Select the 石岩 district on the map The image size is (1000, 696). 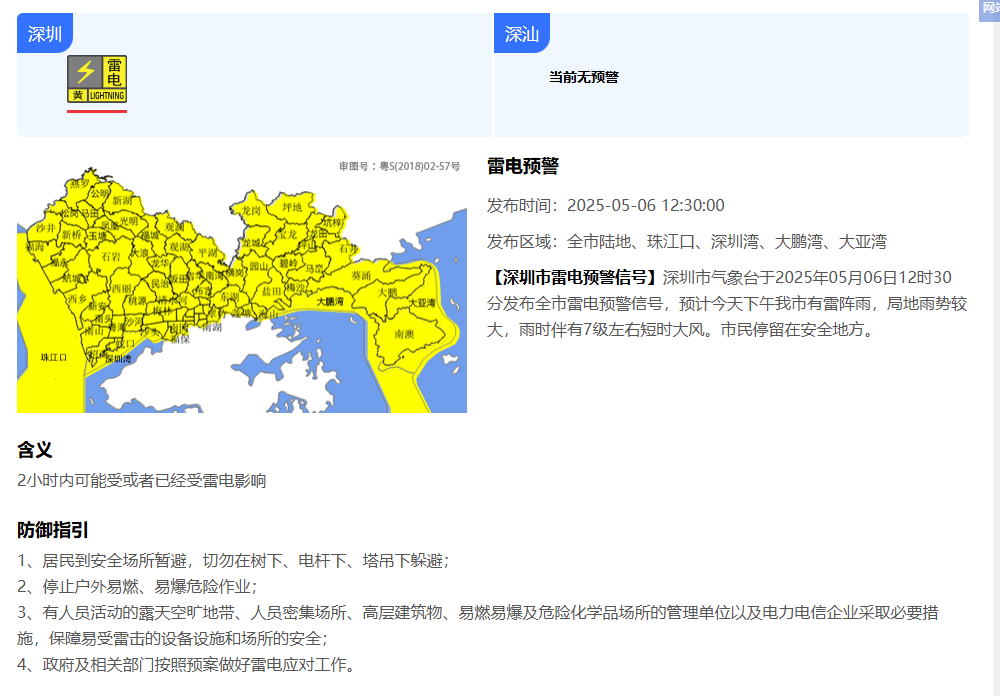point(110,257)
